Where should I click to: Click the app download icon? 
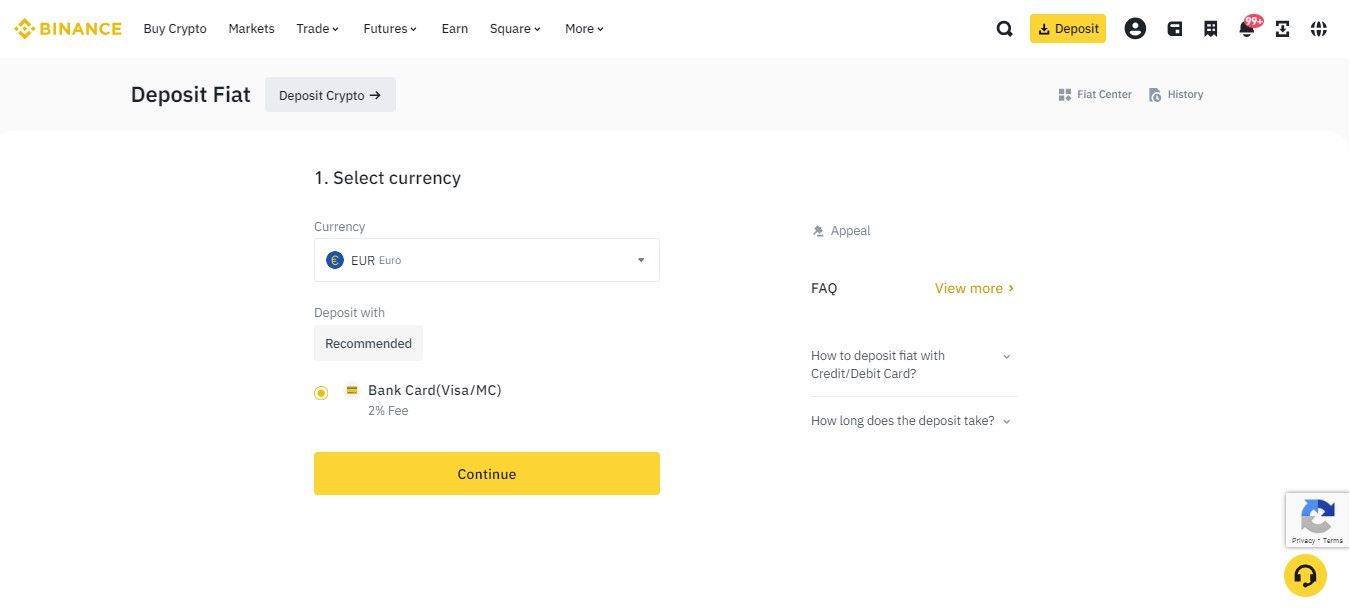[x=1283, y=29]
